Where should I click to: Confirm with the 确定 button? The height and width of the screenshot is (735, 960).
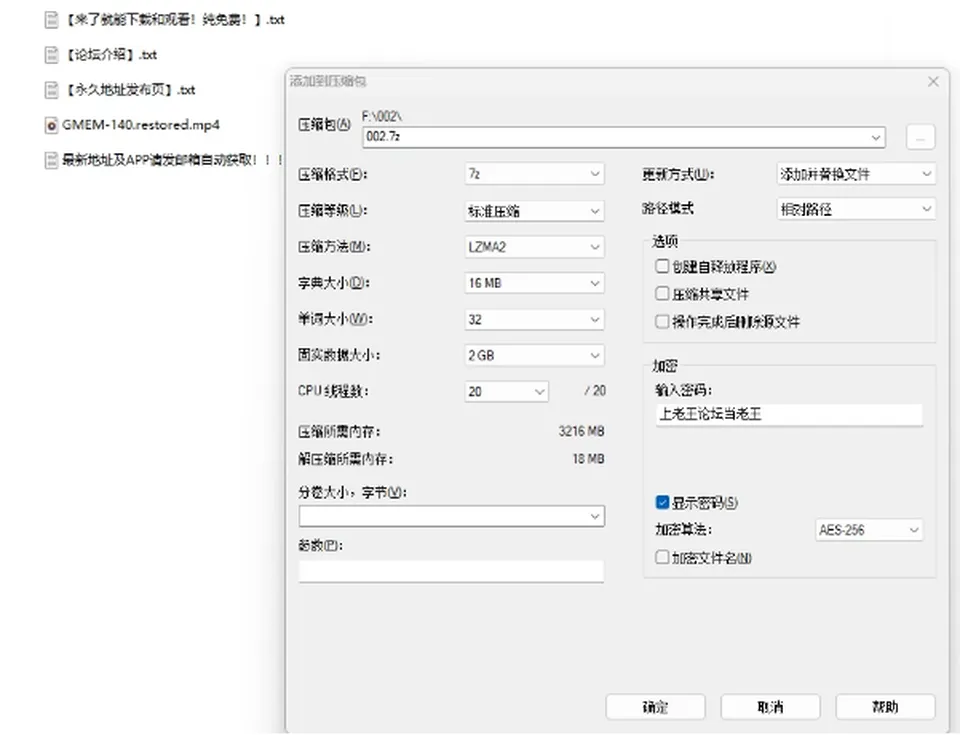point(655,707)
